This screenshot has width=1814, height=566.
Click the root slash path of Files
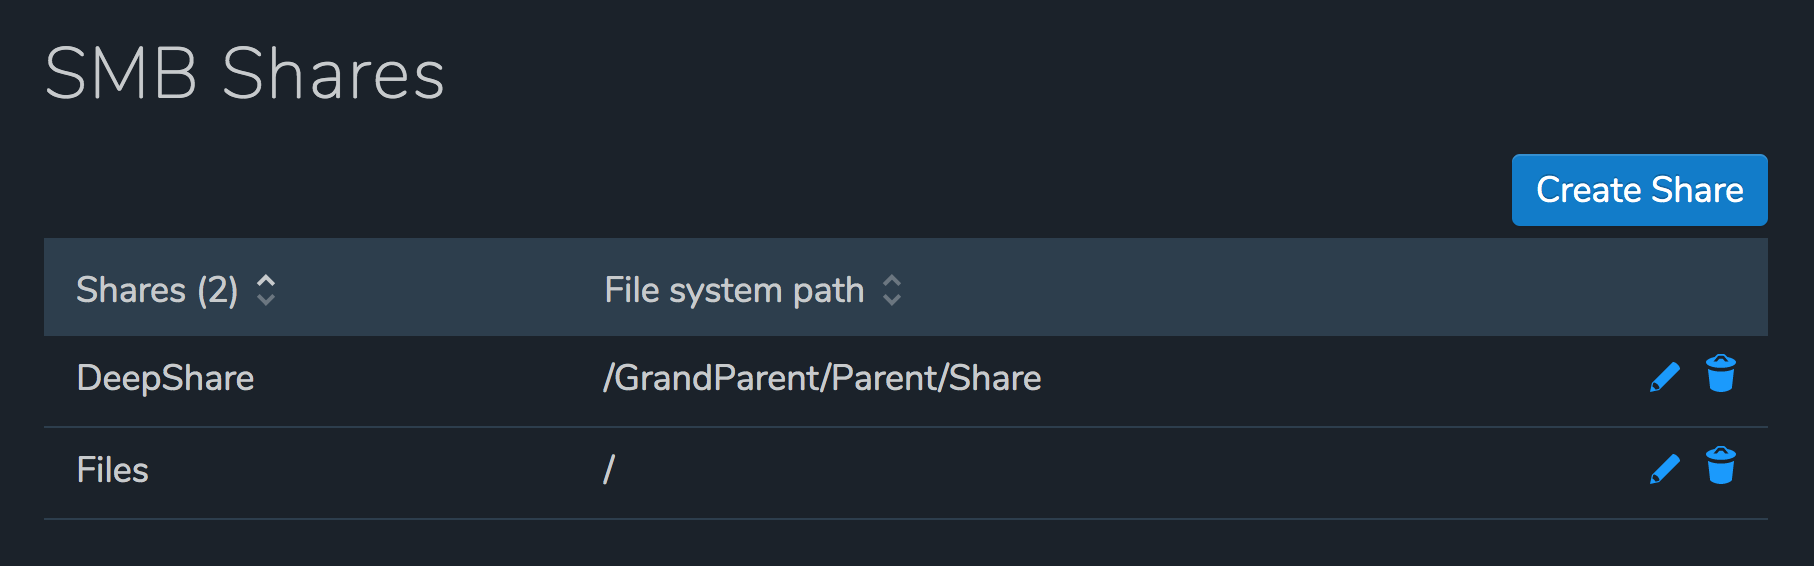[609, 469]
